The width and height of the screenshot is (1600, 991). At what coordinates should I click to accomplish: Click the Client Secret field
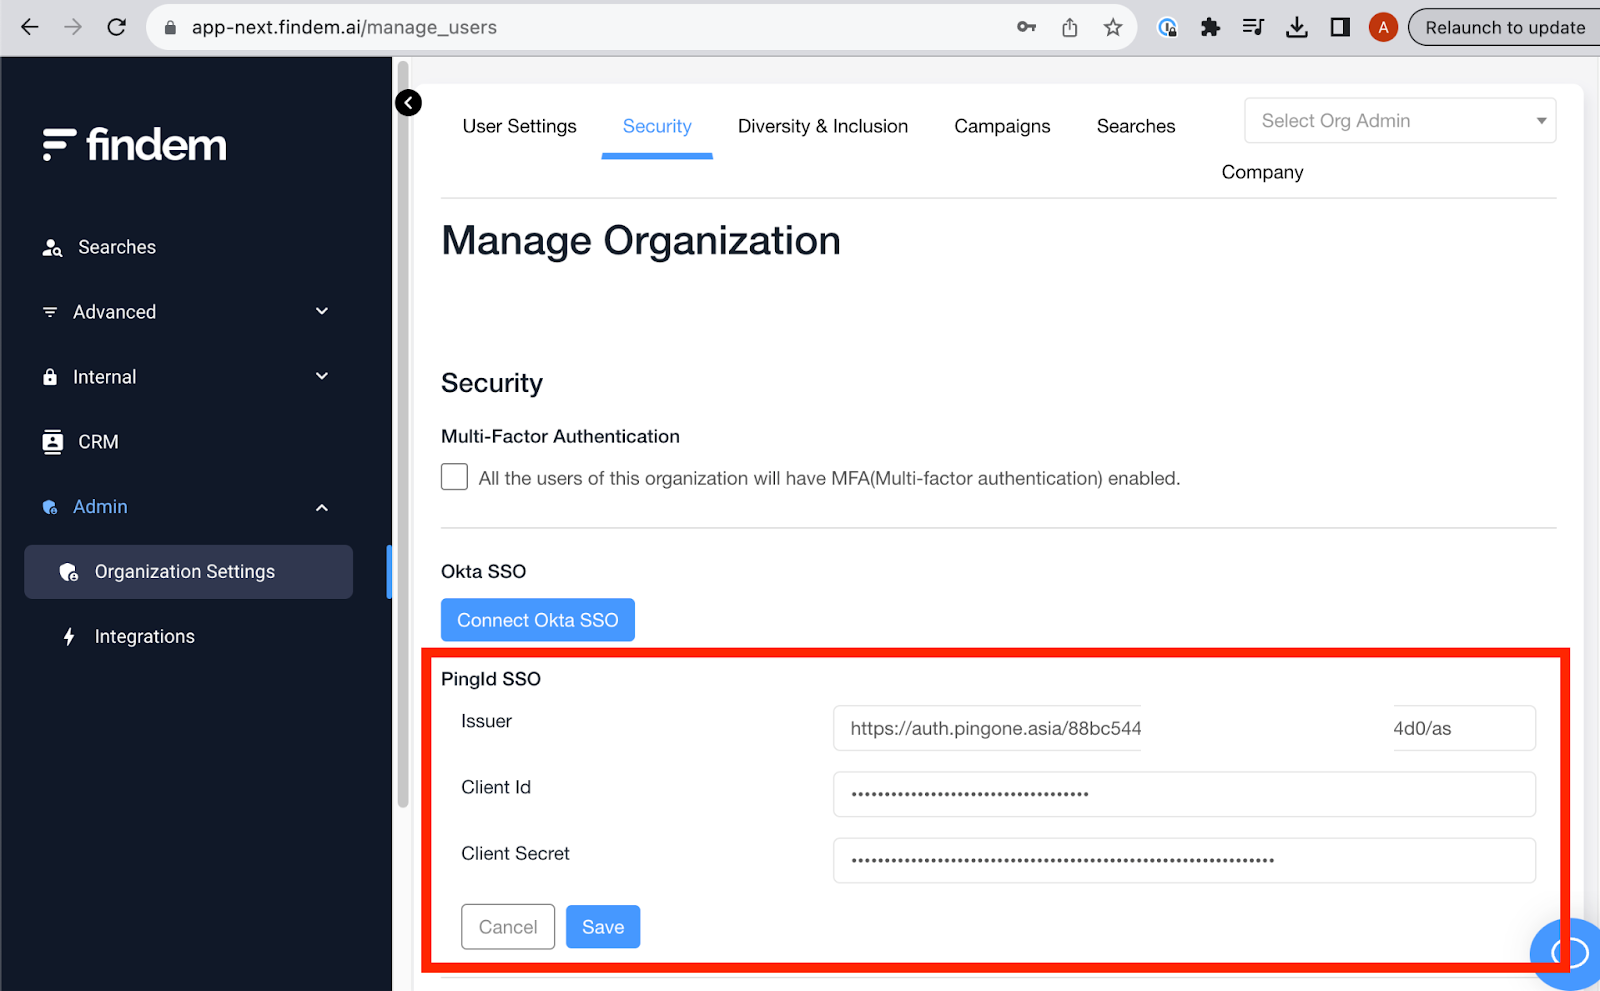1184,860
